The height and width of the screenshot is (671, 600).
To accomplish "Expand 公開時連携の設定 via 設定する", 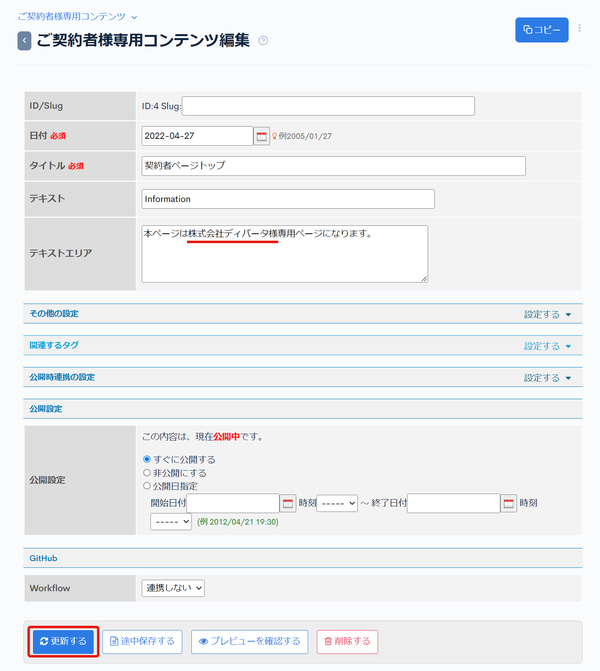I will (x=547, y=378).
